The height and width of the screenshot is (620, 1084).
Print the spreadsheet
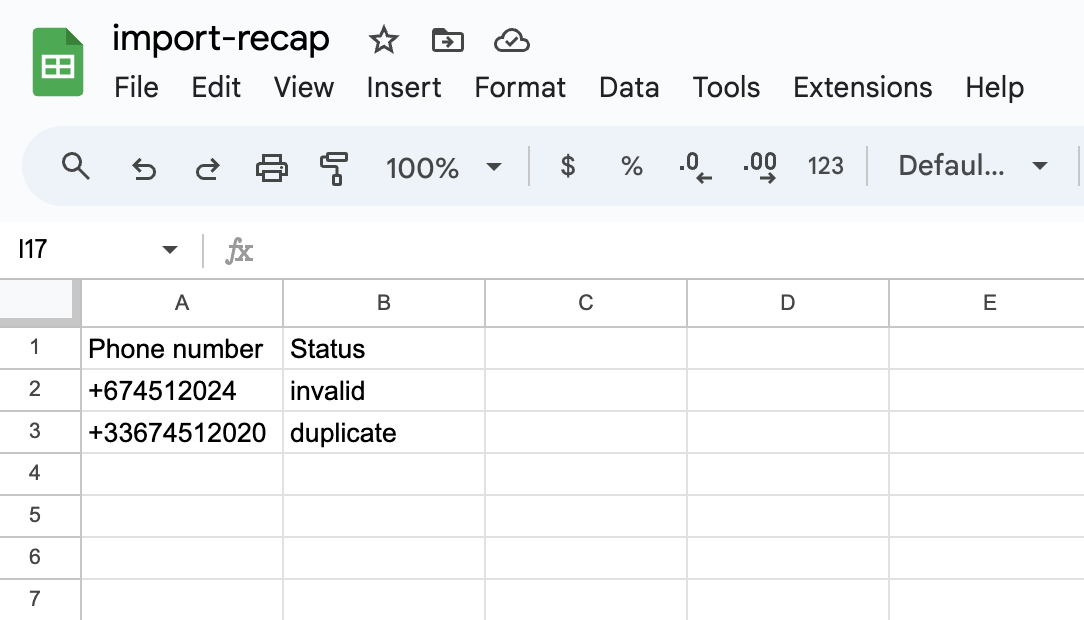point(272,167)
